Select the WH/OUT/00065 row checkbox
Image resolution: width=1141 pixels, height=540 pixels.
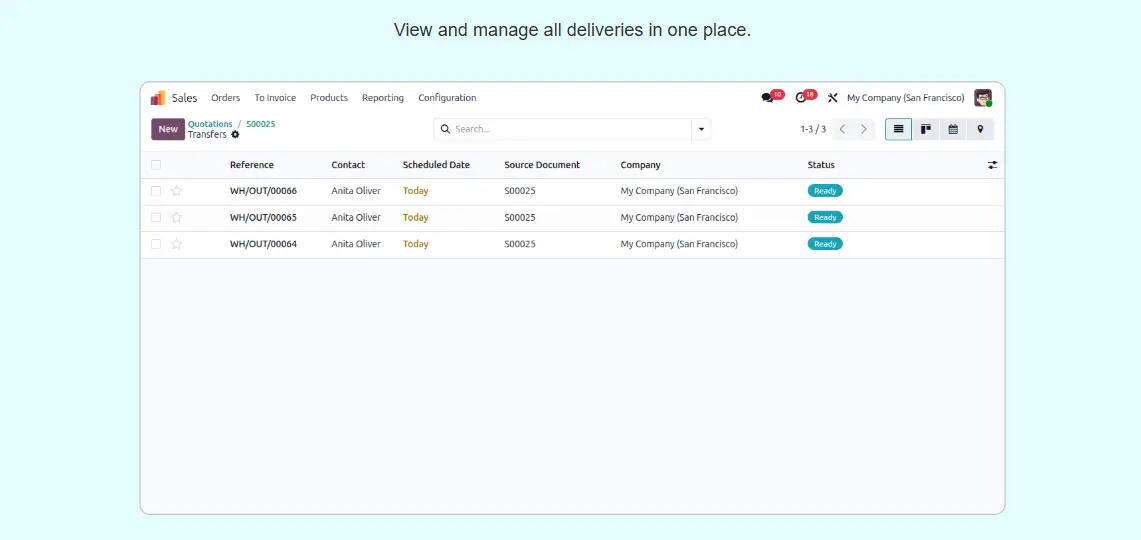coord(156,217)
